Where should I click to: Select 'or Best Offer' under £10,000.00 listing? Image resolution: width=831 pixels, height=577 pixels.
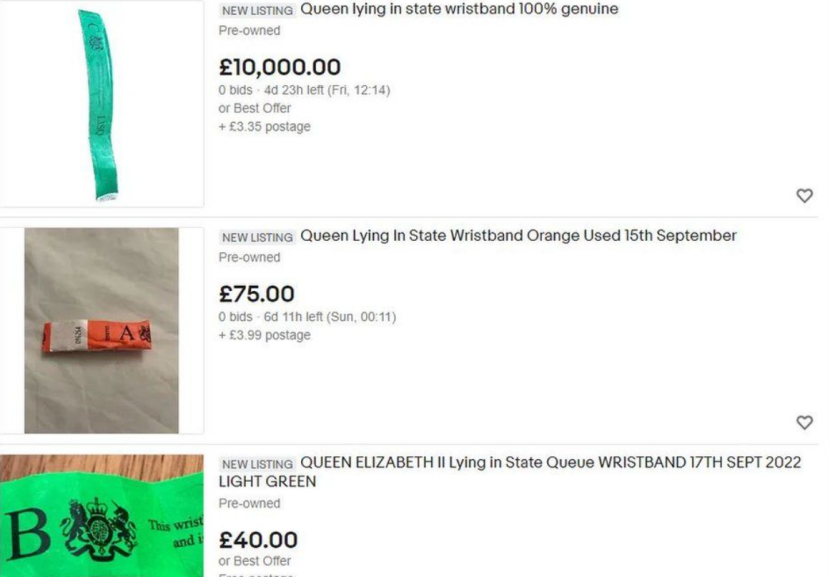[254, 108]
